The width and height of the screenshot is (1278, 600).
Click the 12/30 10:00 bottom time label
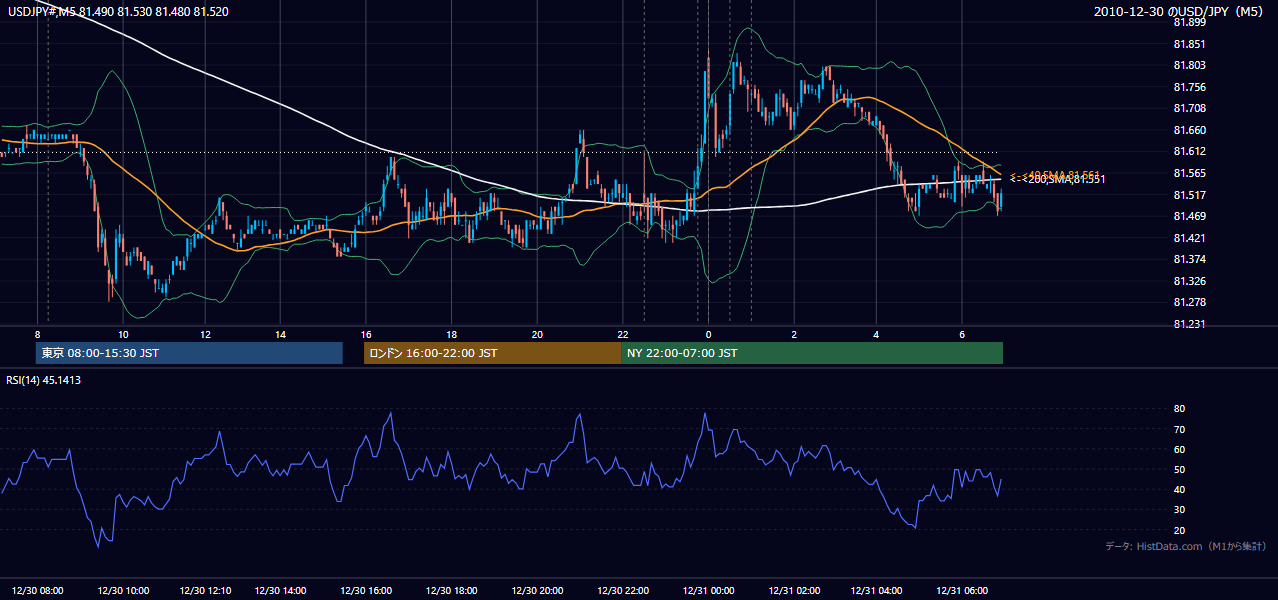coord(124,590)
